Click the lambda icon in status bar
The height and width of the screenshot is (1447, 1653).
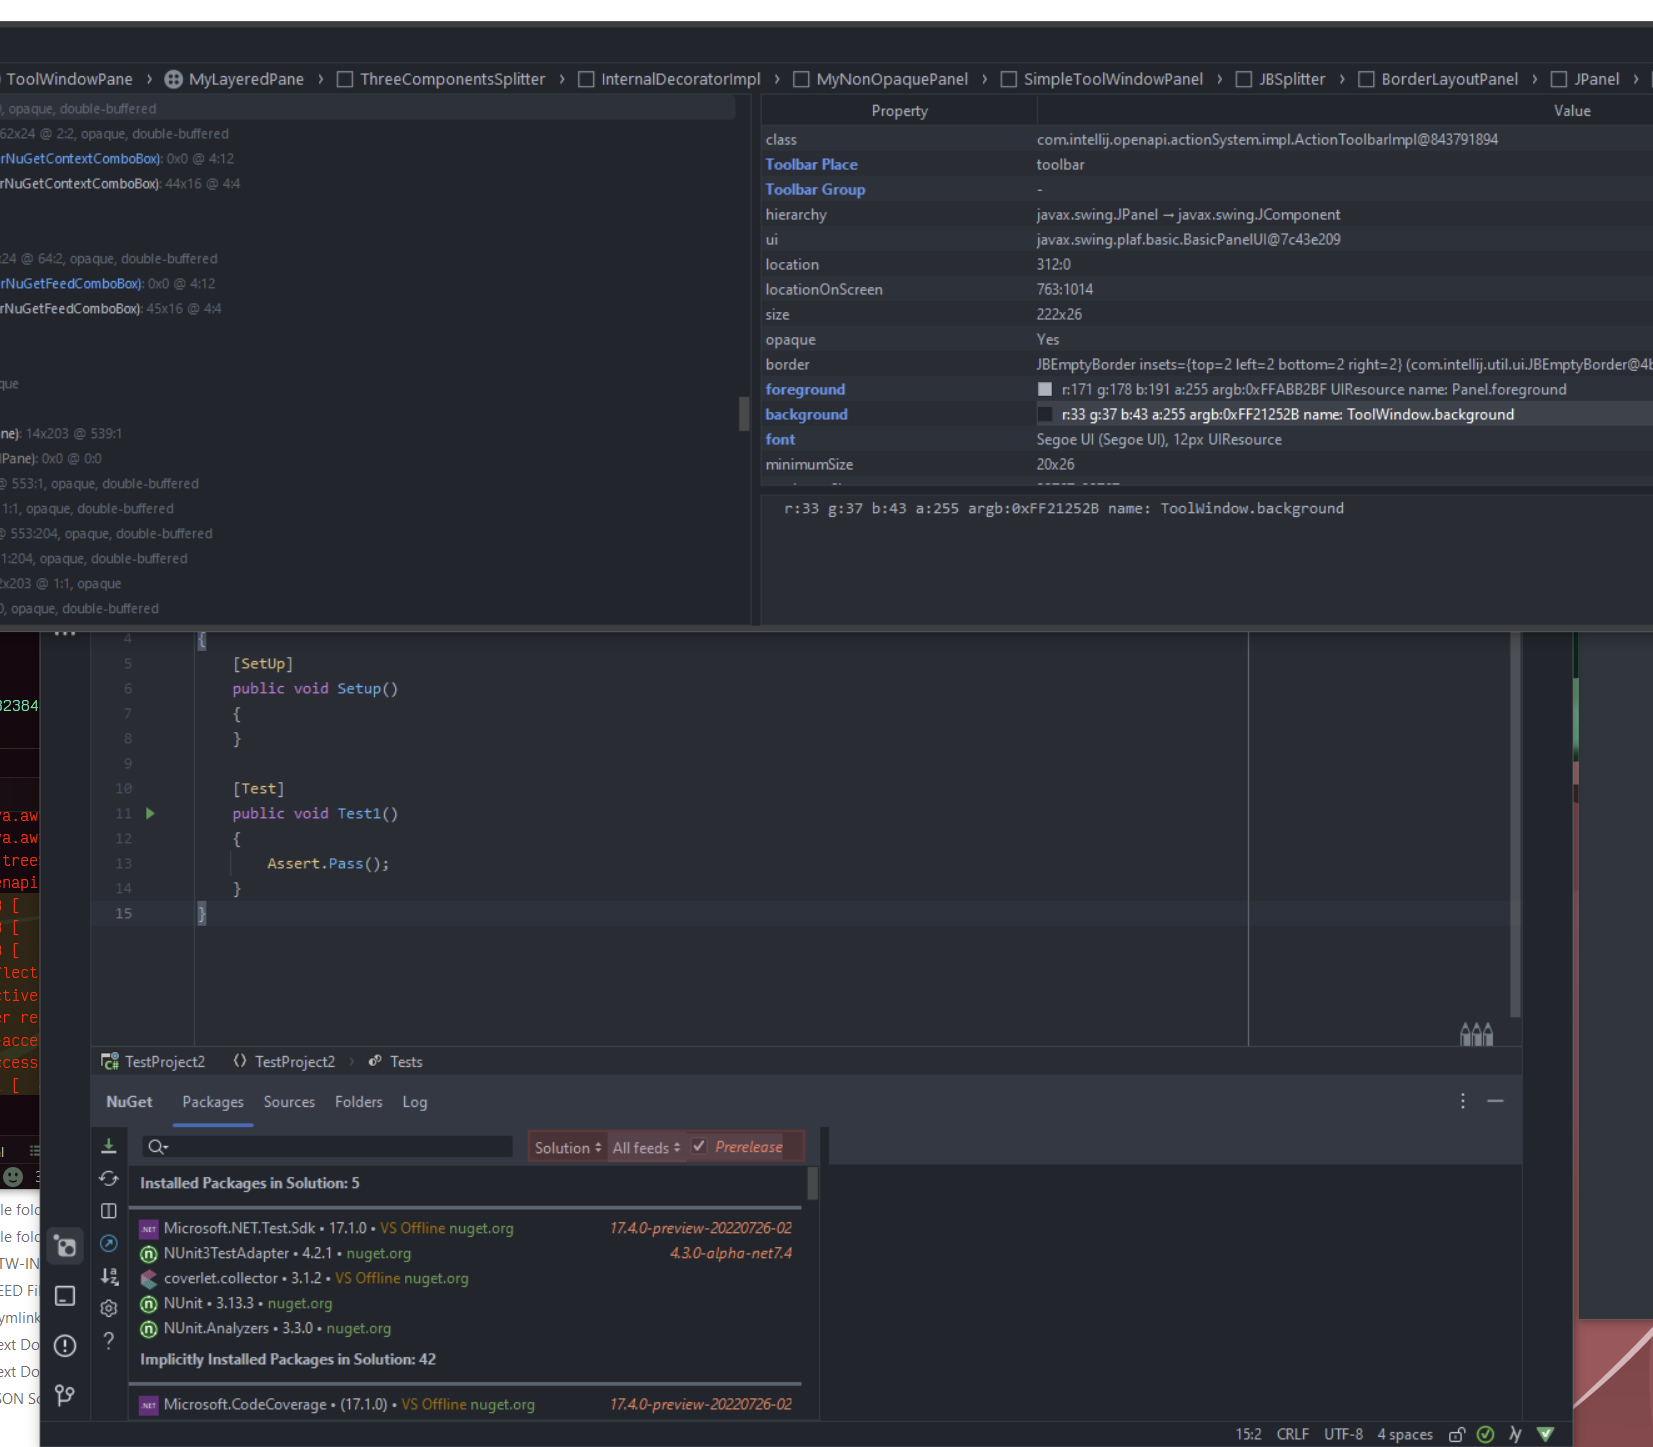1516,1434
